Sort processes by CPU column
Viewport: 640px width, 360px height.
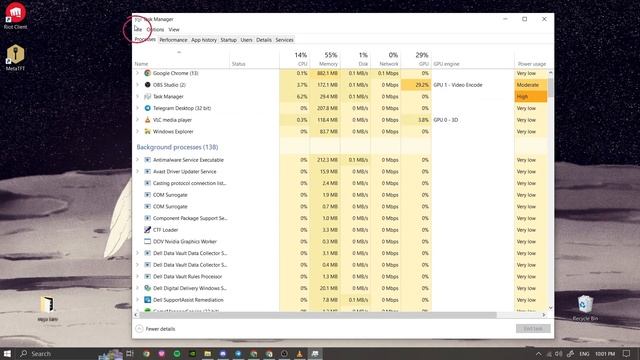click(x=294, y=59)
